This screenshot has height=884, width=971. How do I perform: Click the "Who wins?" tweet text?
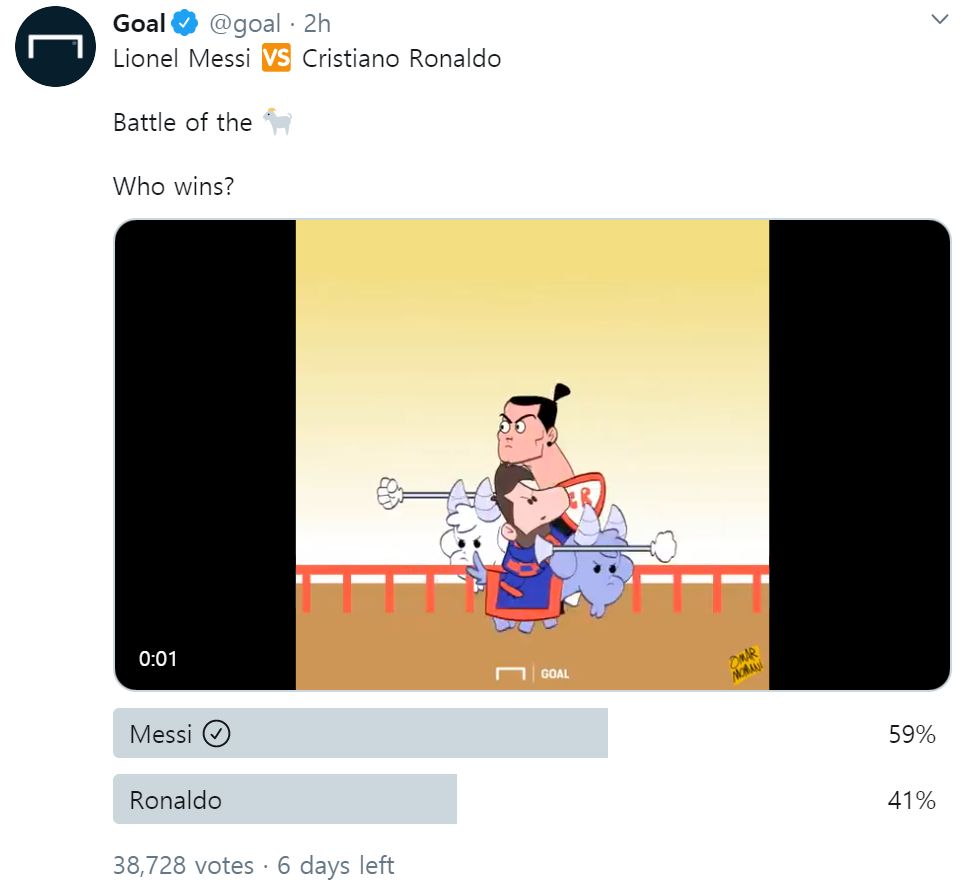click(173, 186)
